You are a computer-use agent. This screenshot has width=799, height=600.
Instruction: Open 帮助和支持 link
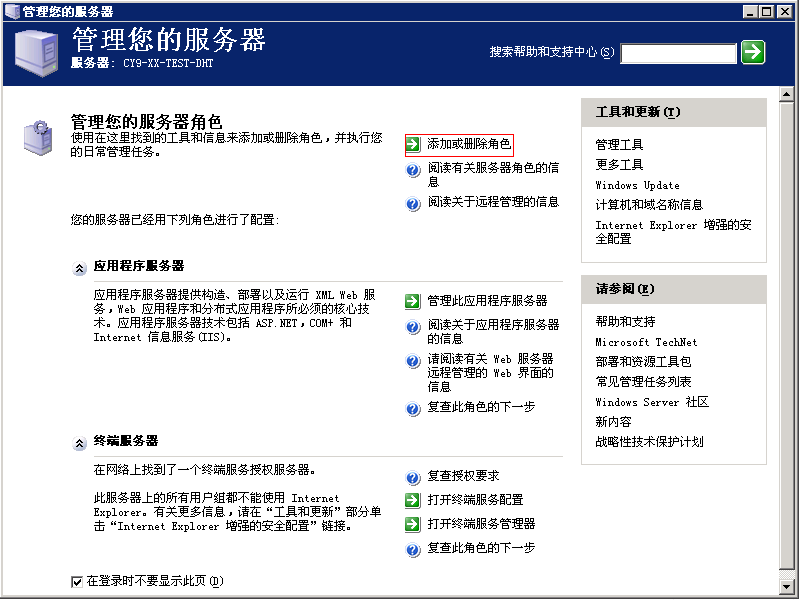pos(625,322)
